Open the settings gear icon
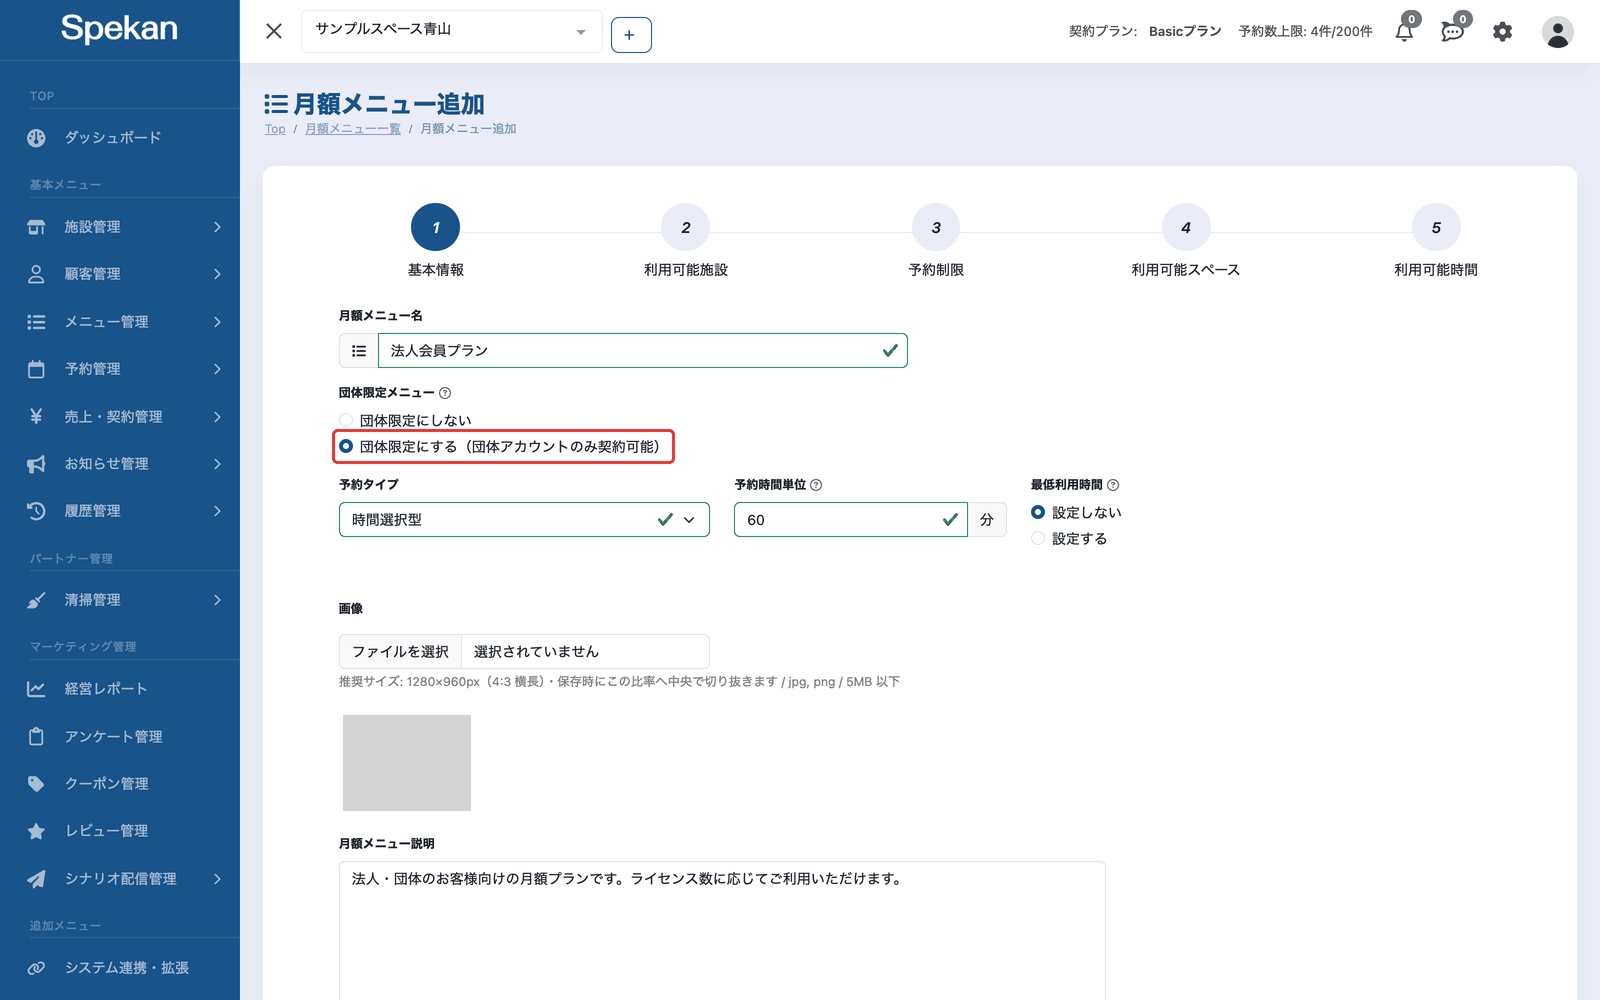Viewport: 1600px width, 1000px height. [x=1502, y=32]
